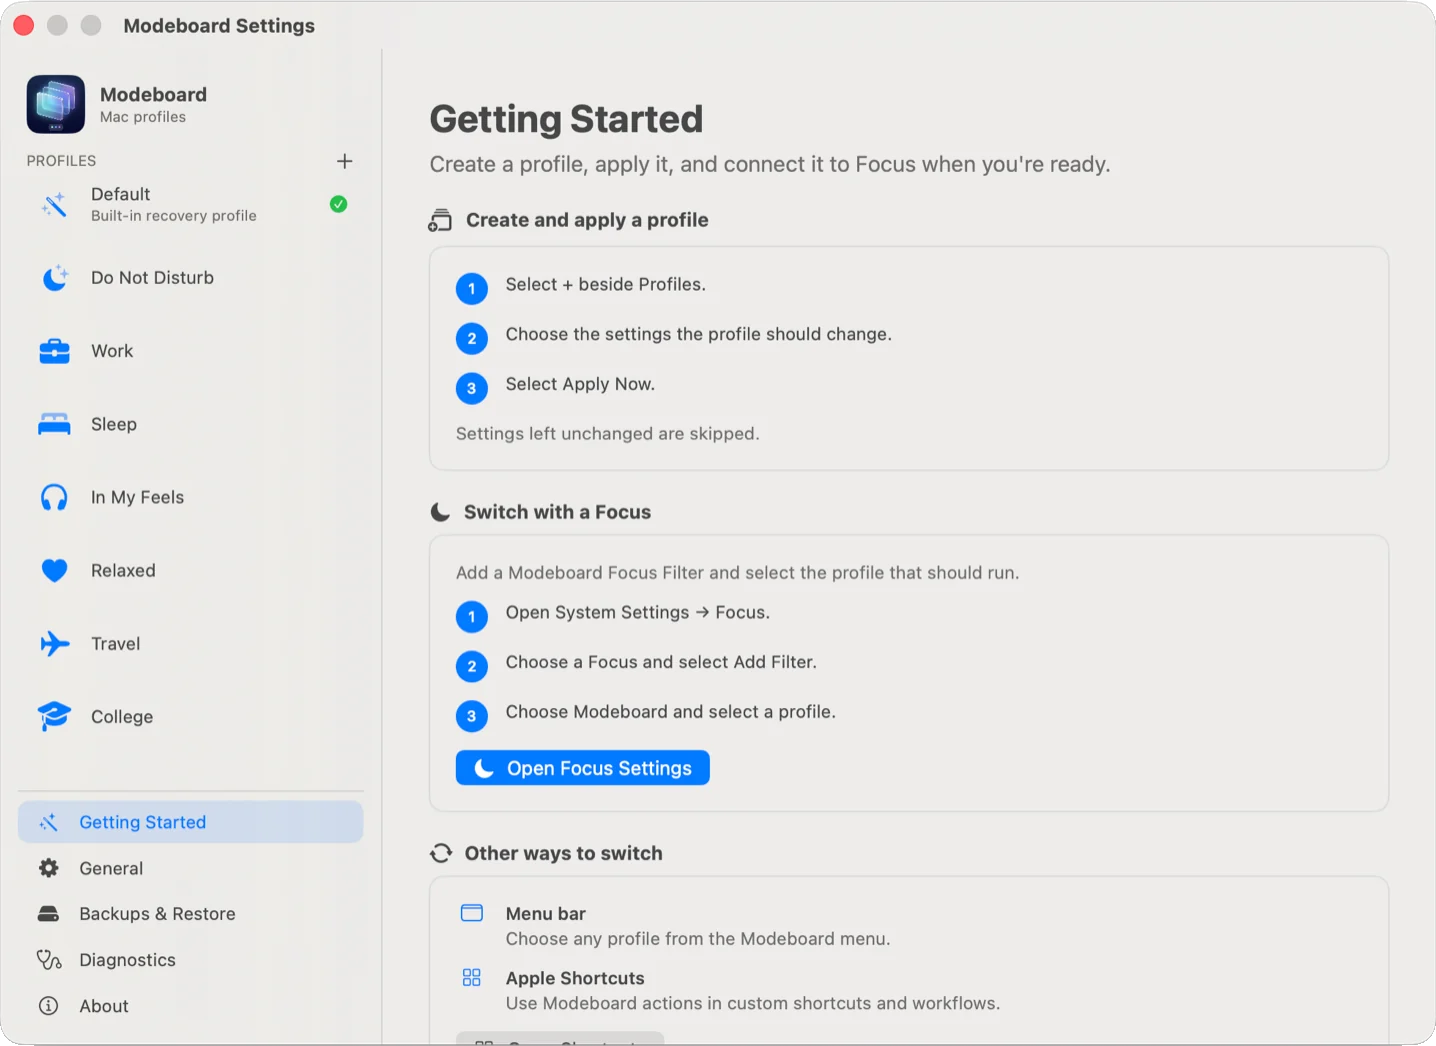
Task: Open the About section label
Action: coord(104,1006)
